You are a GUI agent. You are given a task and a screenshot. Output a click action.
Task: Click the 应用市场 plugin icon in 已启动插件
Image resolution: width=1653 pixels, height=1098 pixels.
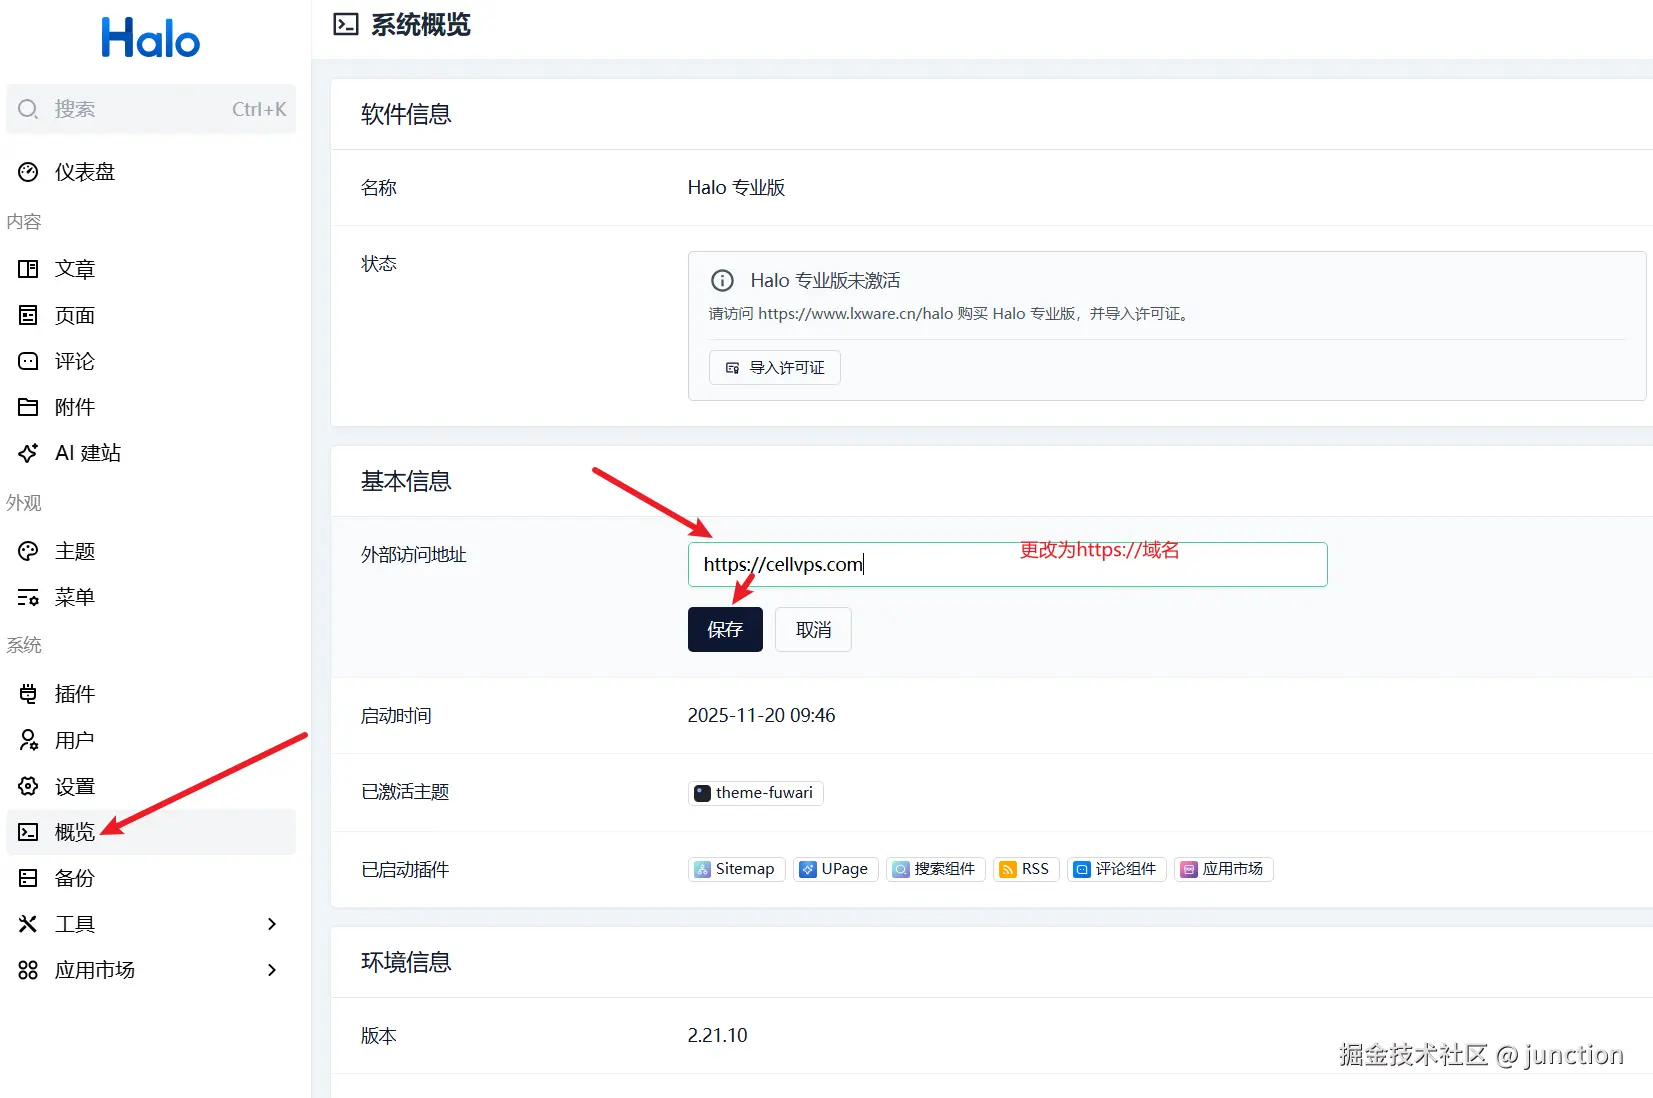[x=1189, y=869]
